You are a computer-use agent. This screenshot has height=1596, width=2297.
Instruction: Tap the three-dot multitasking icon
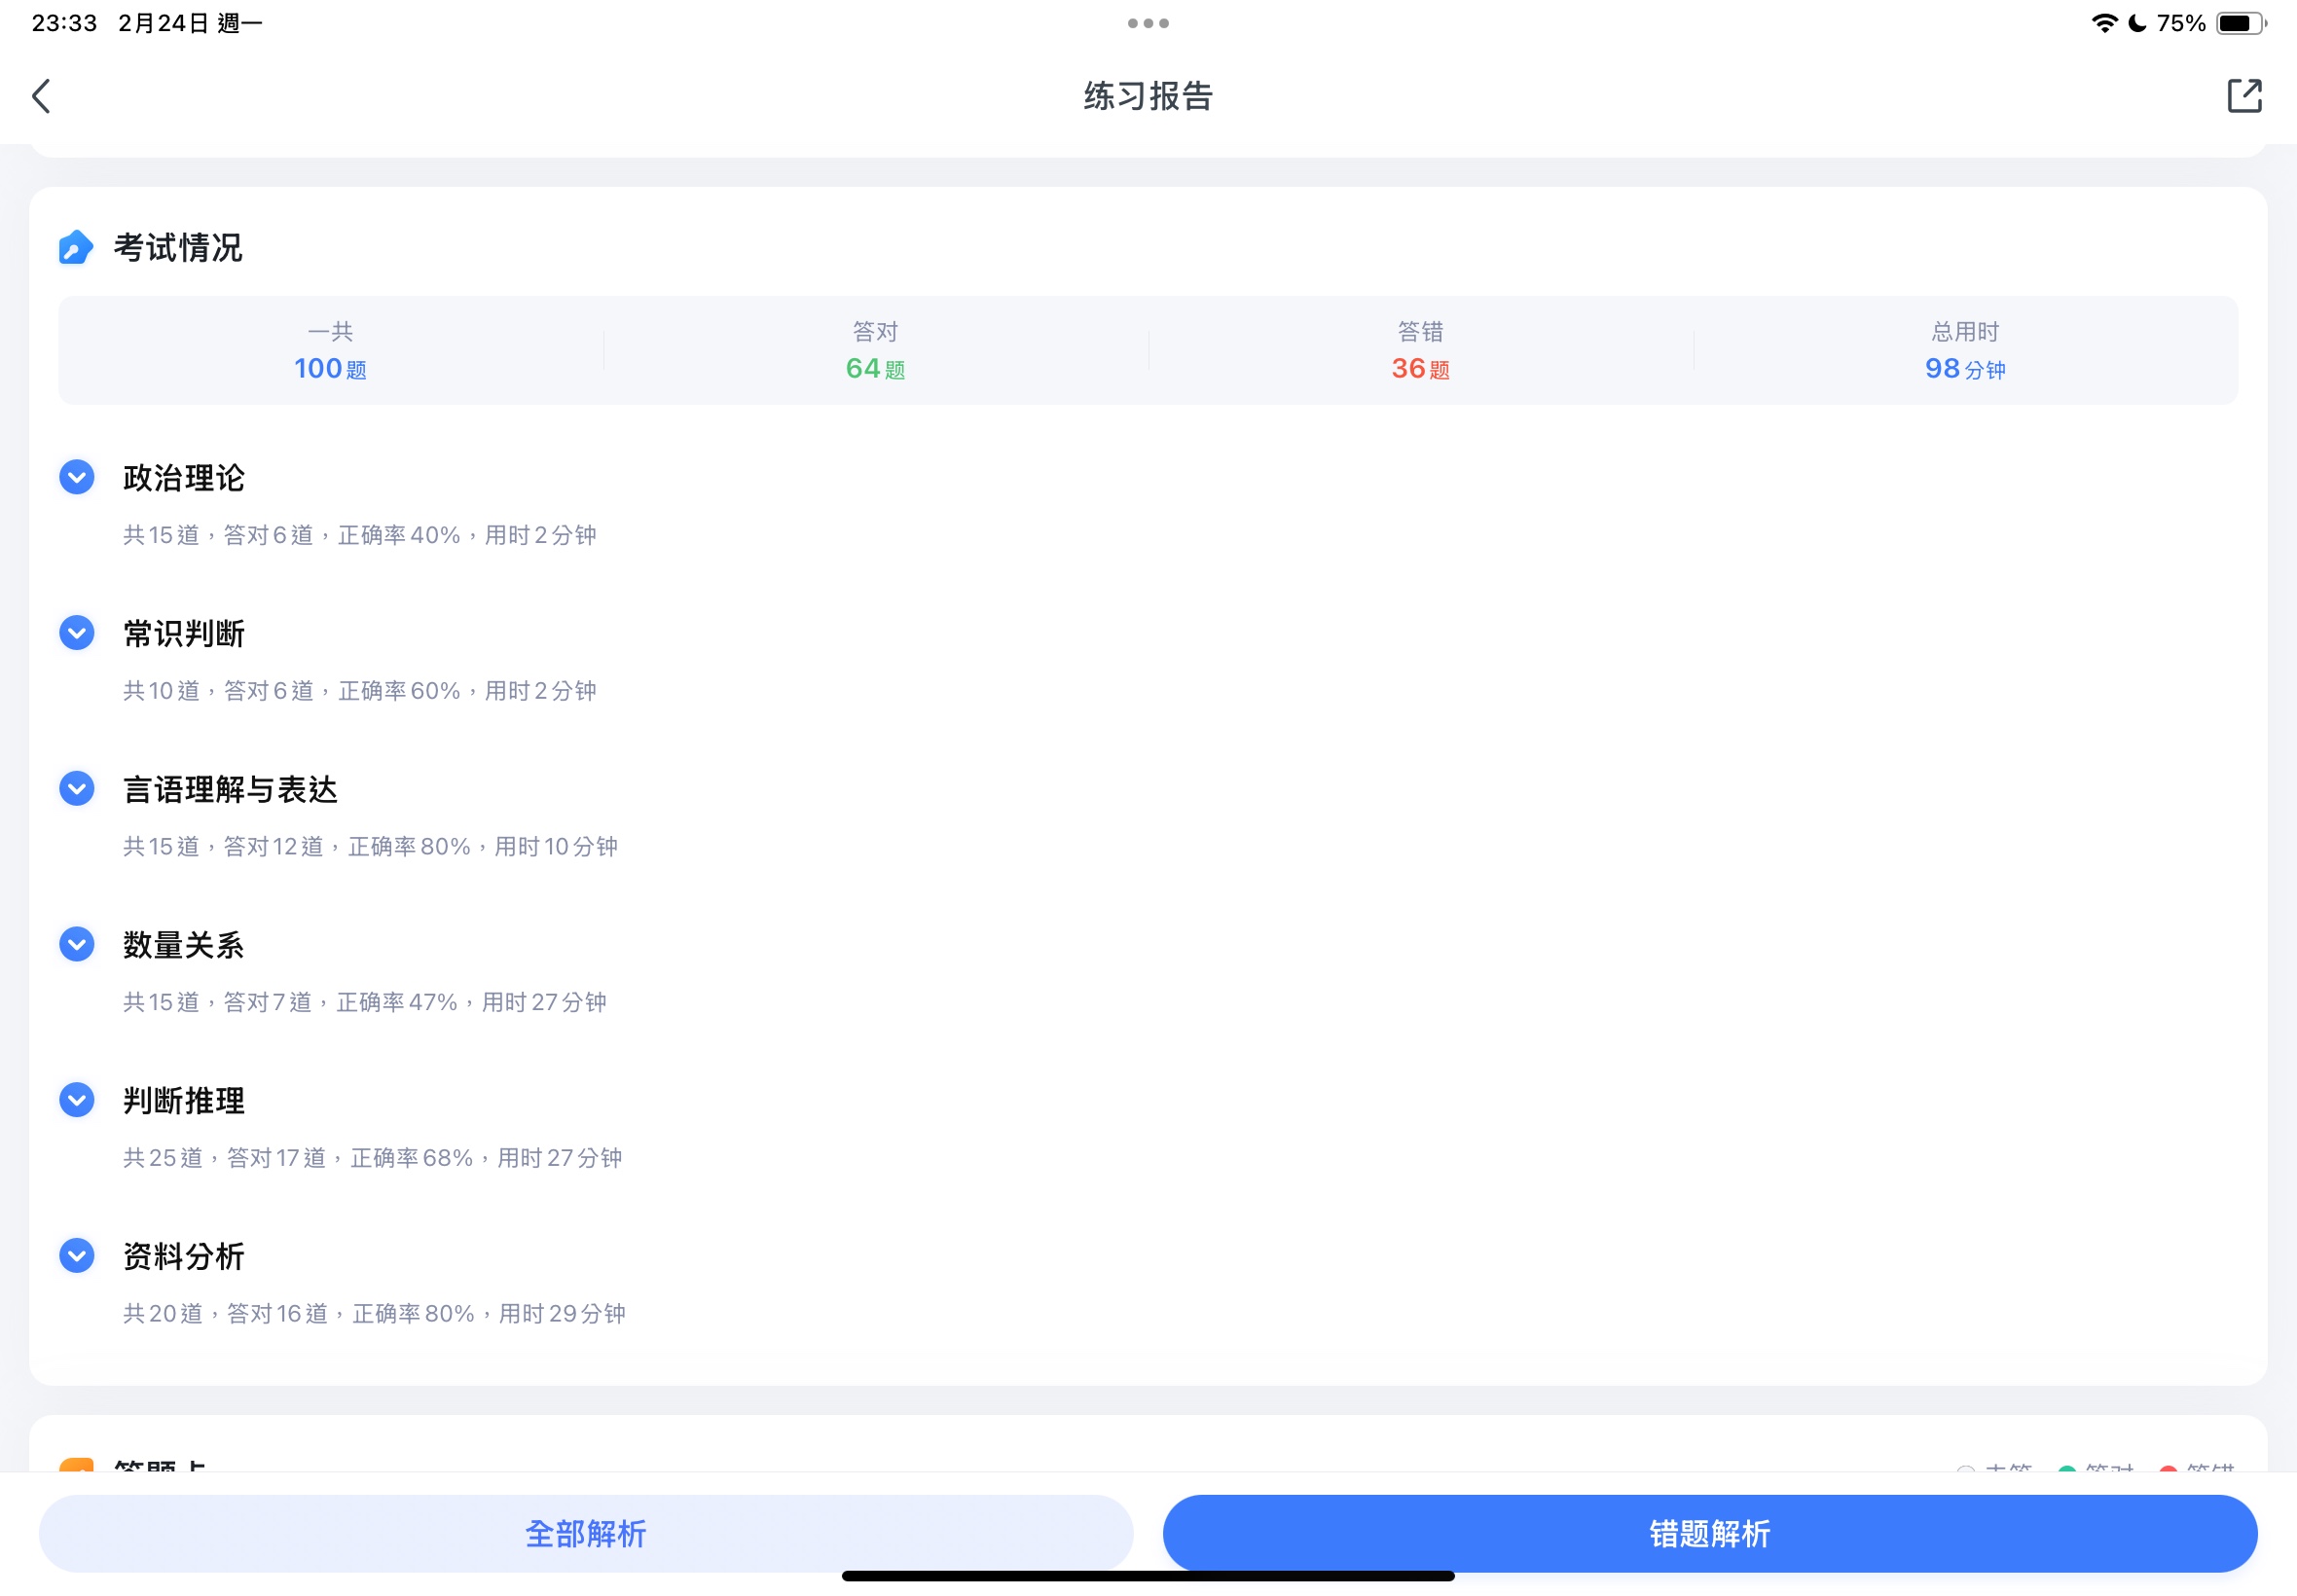pyautogui.click(x=1147, y=23)
